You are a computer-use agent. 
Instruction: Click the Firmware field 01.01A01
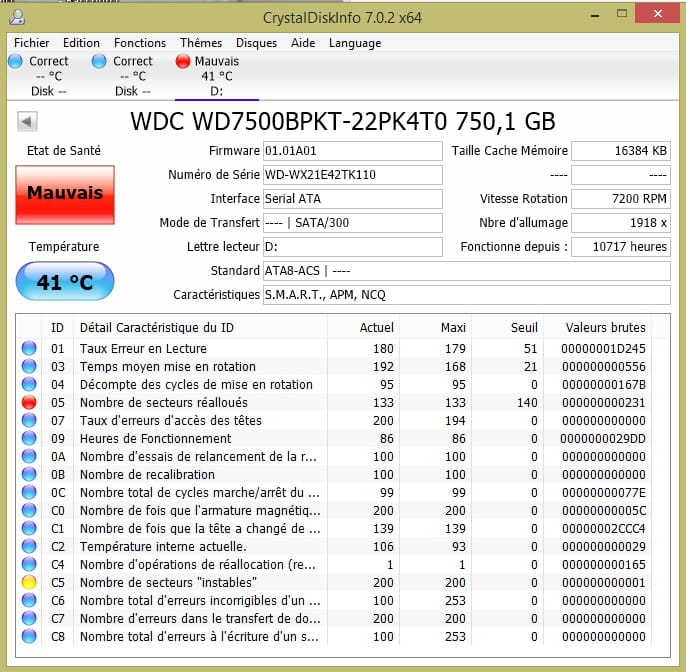click(x=353, y=151)
